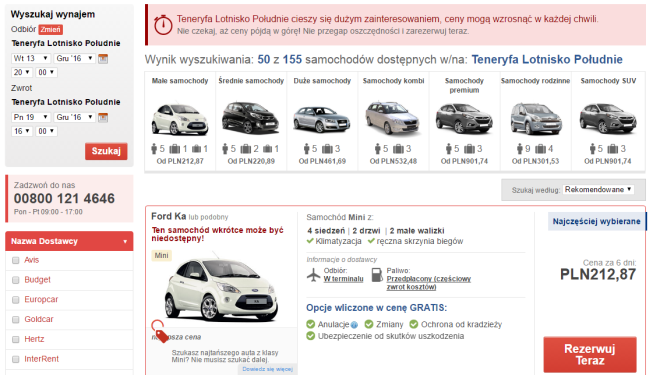
Task: Click the green check next to Anulacje
Action: click(x=310, y=324)
